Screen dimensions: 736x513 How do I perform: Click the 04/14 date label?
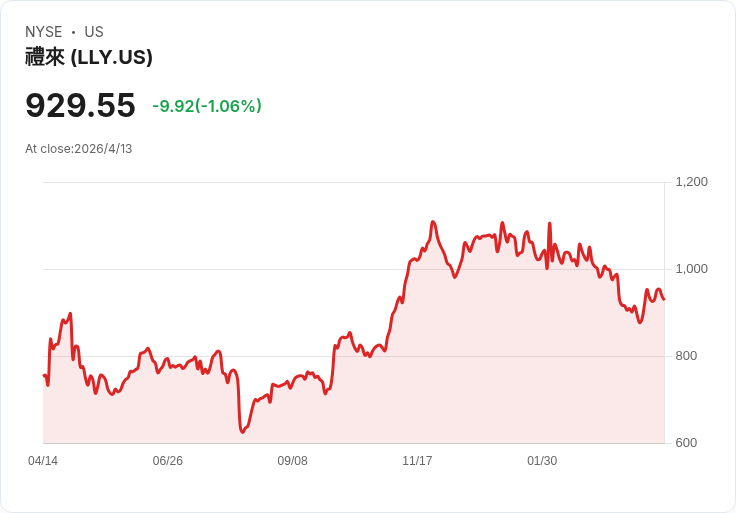43,461
